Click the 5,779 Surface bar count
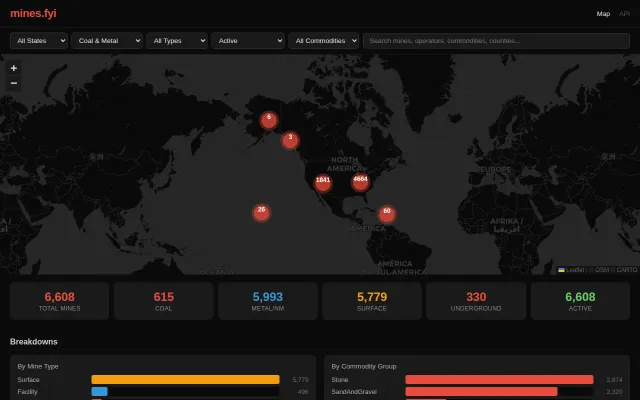The image size is (640, 400). [300, 380]
